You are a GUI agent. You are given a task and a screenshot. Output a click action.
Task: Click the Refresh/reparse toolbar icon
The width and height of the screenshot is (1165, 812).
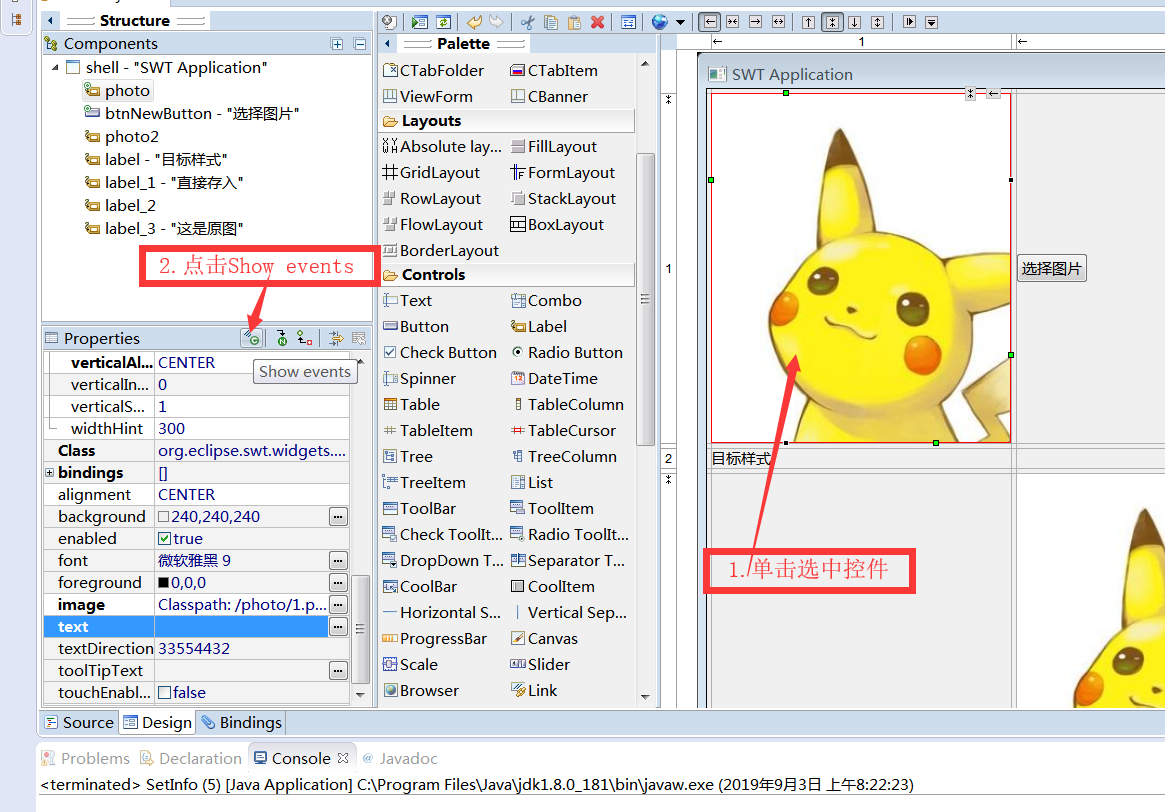click(443, 22)
